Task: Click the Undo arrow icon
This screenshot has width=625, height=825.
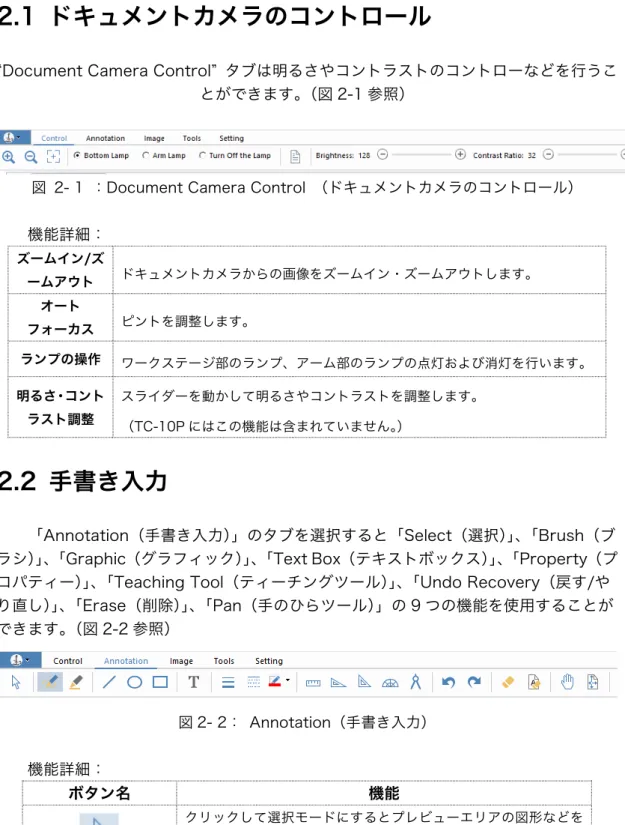Action: click(448, 682)
